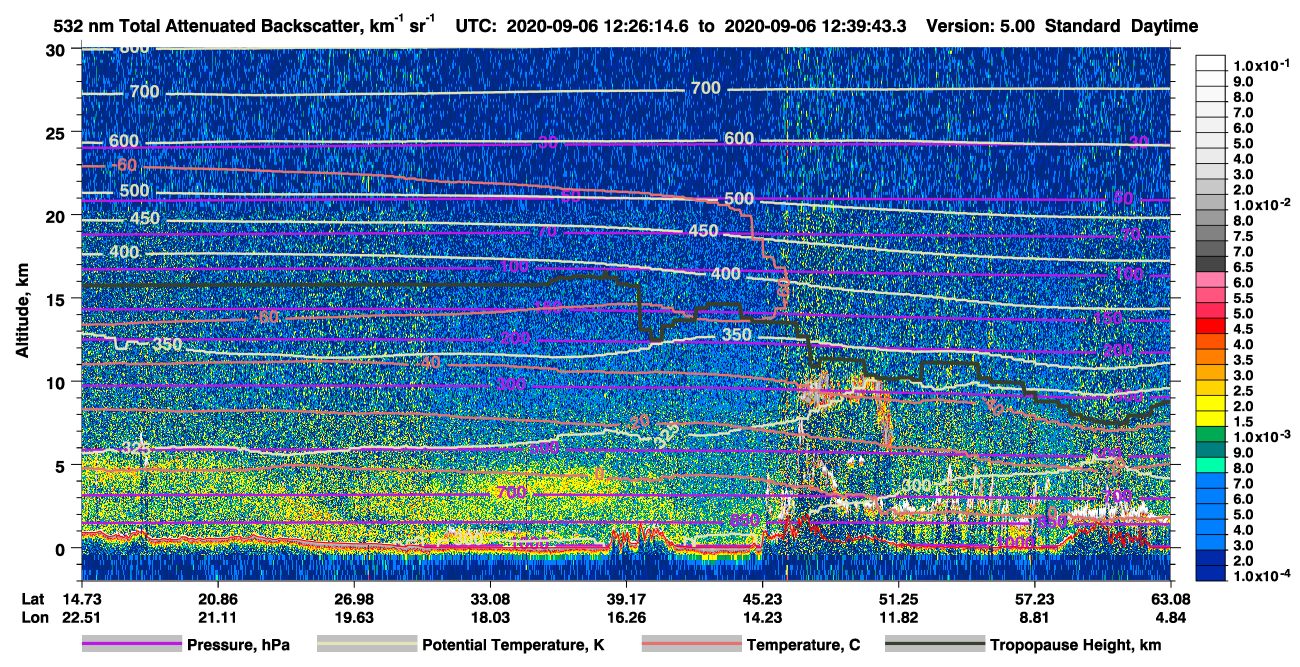Image resolution: width=1300 pixels, height=667 pixels.
Task: Select longitude value 18.03
Action: click(x=490, y=618)
